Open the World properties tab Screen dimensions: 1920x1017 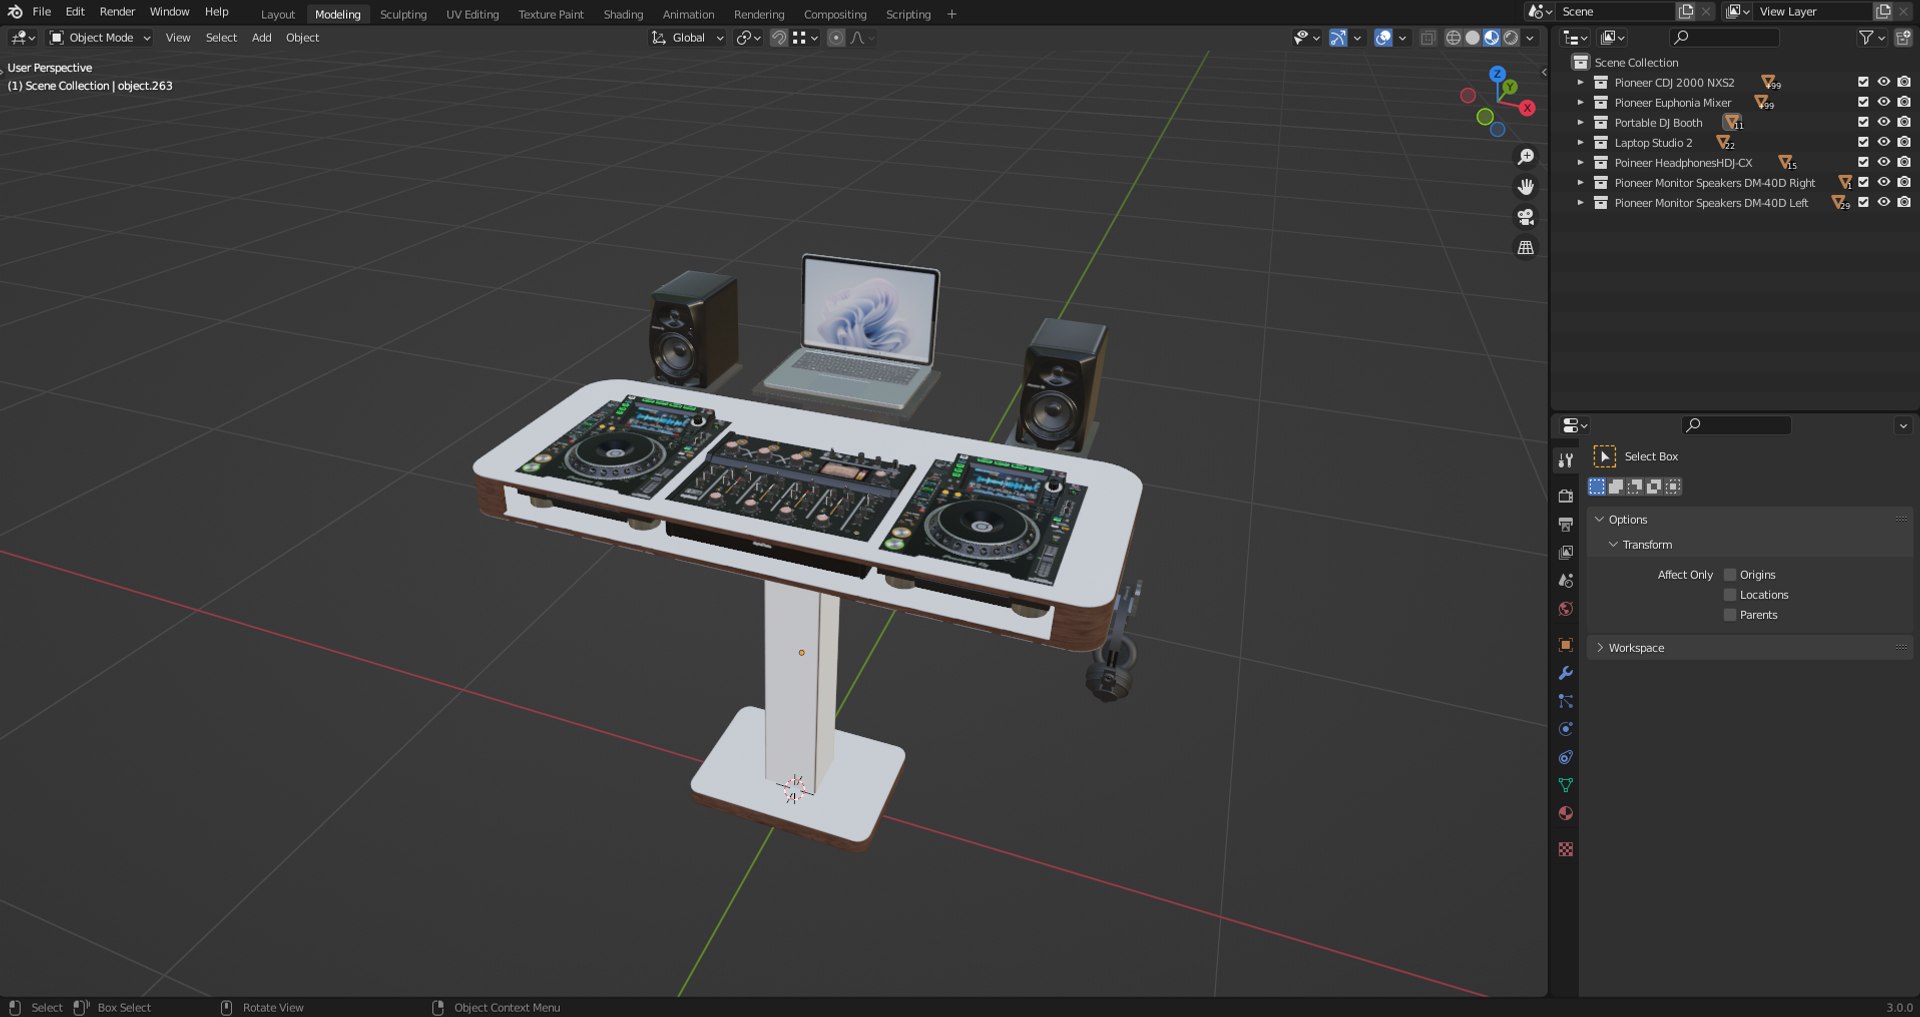1566,609
